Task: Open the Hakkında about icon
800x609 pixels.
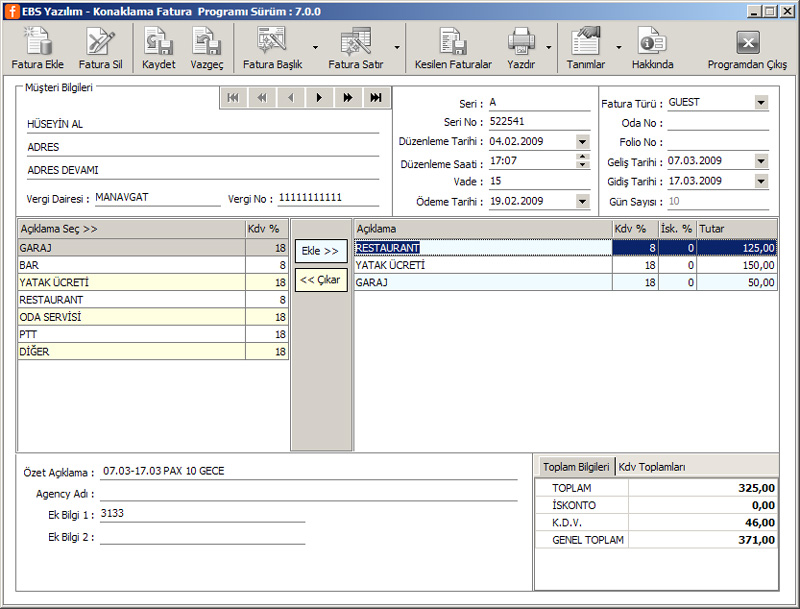Action: [x=653, y=47]
